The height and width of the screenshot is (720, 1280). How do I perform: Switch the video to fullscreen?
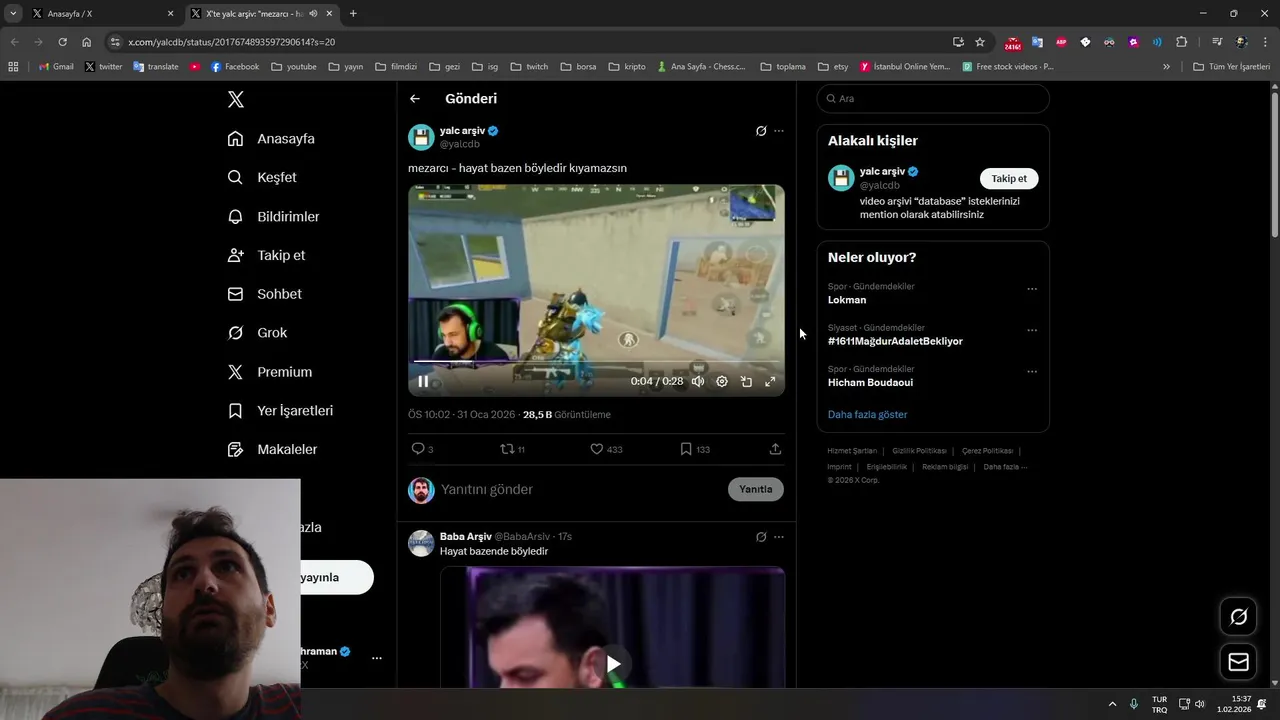770,381
